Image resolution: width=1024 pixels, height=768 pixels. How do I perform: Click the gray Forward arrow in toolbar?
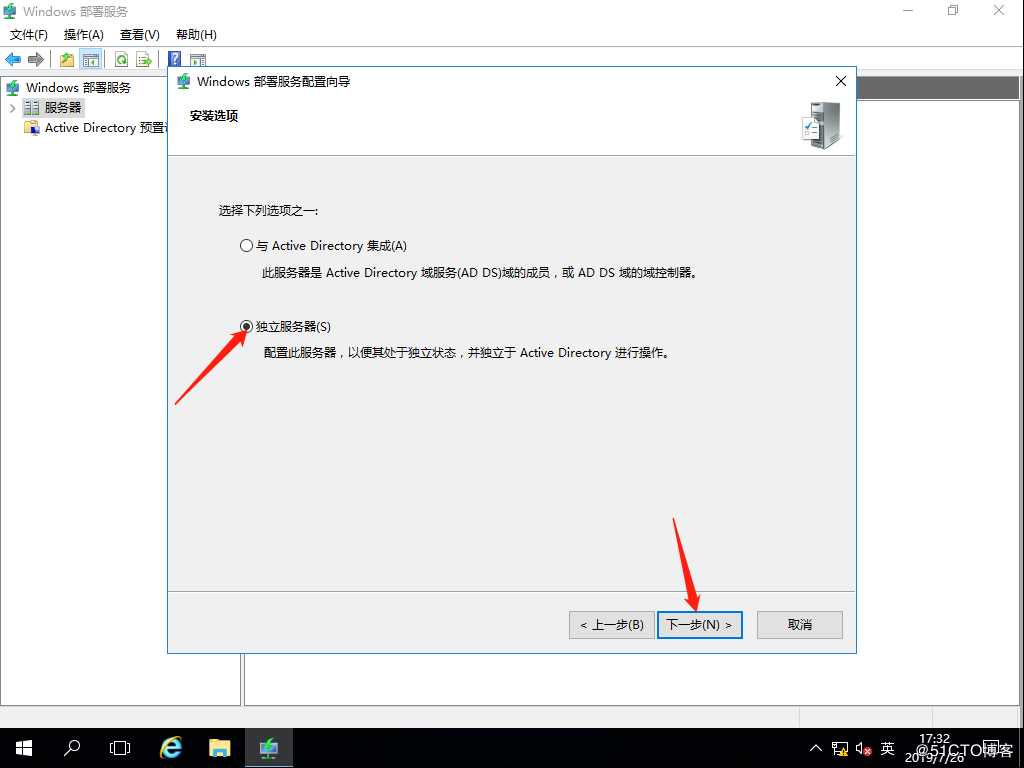[36, 59]
